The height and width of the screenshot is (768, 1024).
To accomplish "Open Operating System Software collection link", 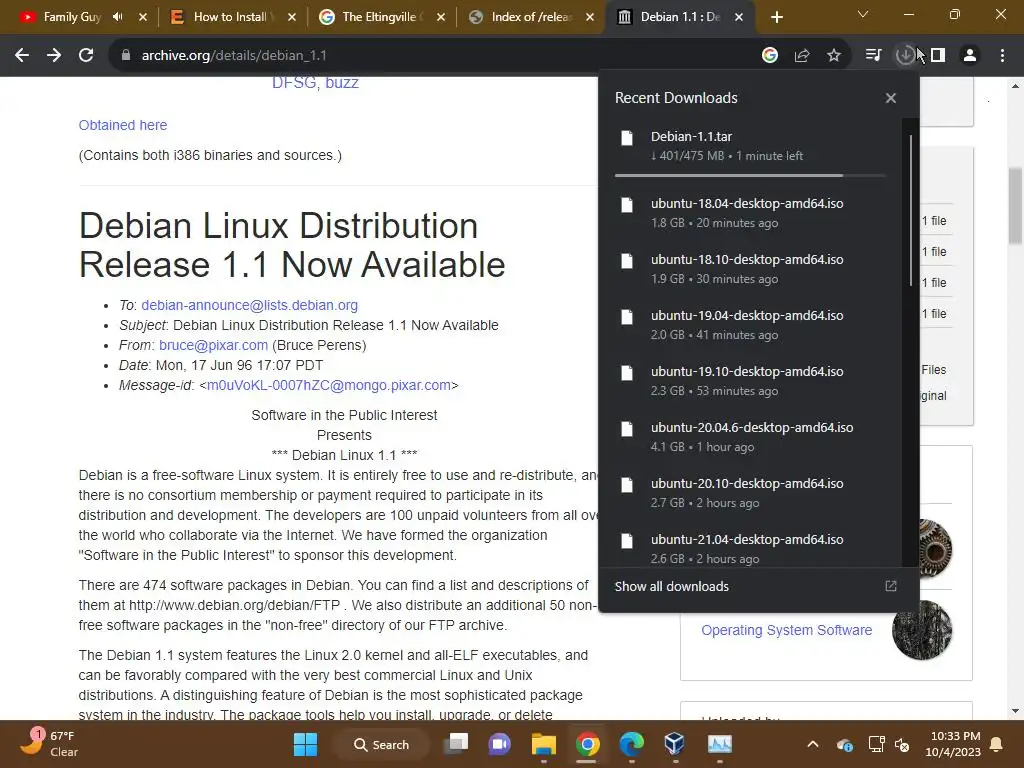I will point(786,630).
